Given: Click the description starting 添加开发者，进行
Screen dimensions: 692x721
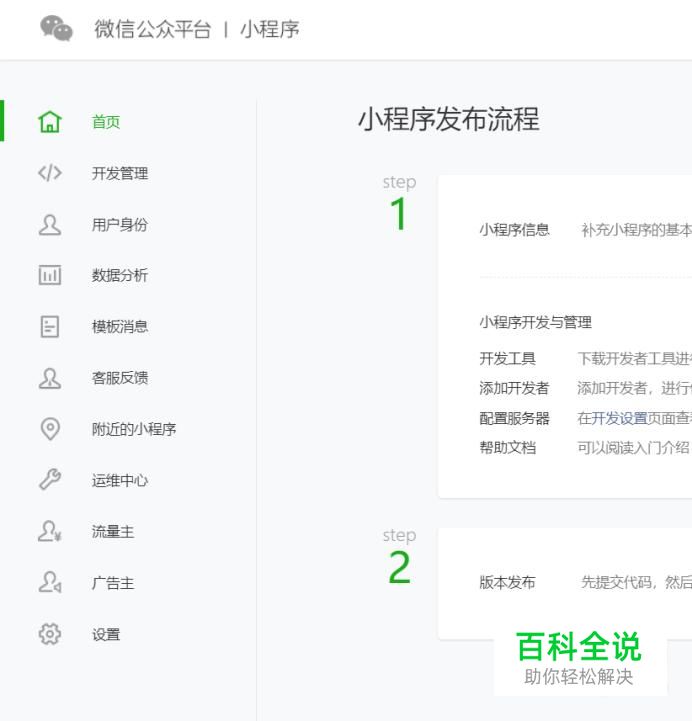Looking at the screenshot, I should (635, 388).
